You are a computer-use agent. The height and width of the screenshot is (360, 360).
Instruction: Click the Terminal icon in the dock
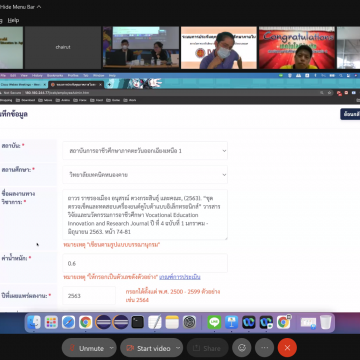(x=137, y=322)
